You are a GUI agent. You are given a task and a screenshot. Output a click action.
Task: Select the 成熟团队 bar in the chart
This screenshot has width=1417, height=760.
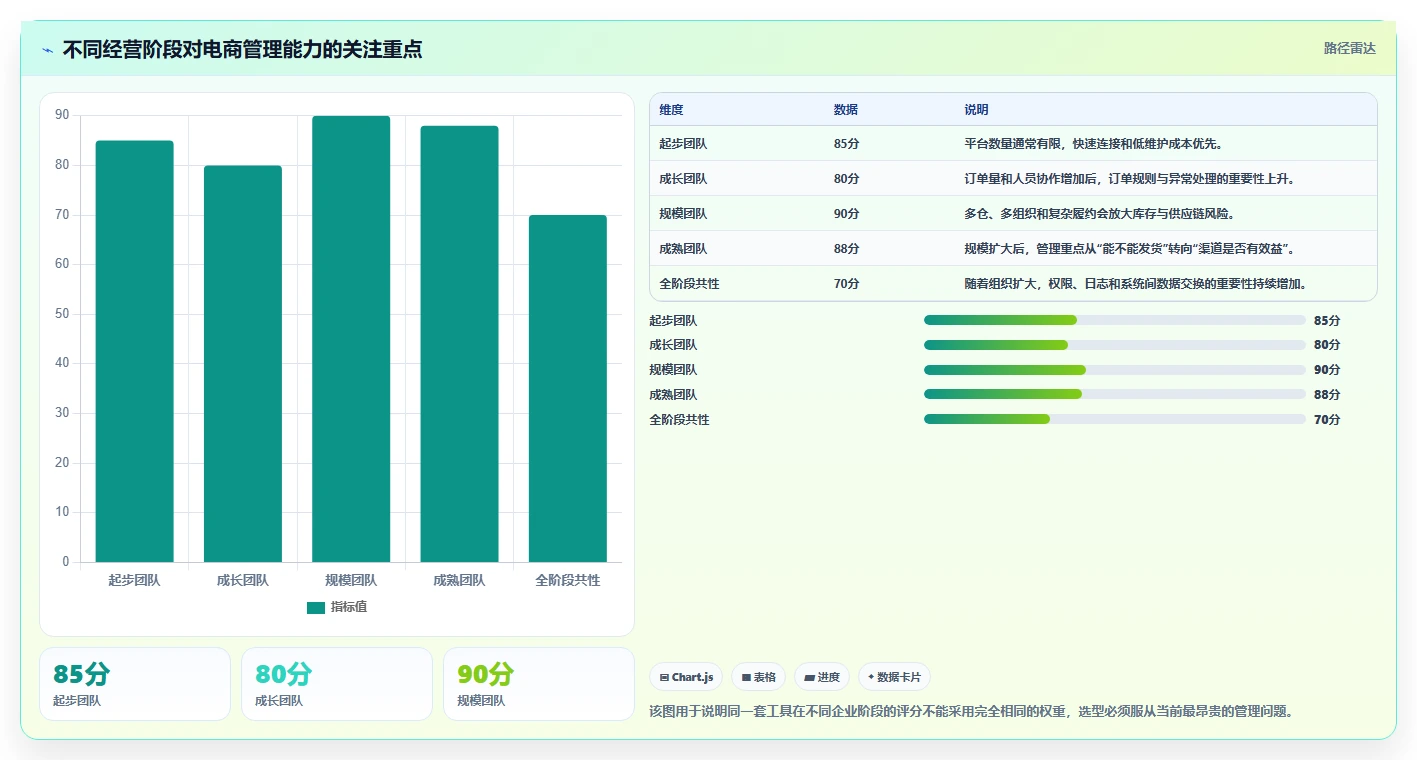[x=459, y=344]
